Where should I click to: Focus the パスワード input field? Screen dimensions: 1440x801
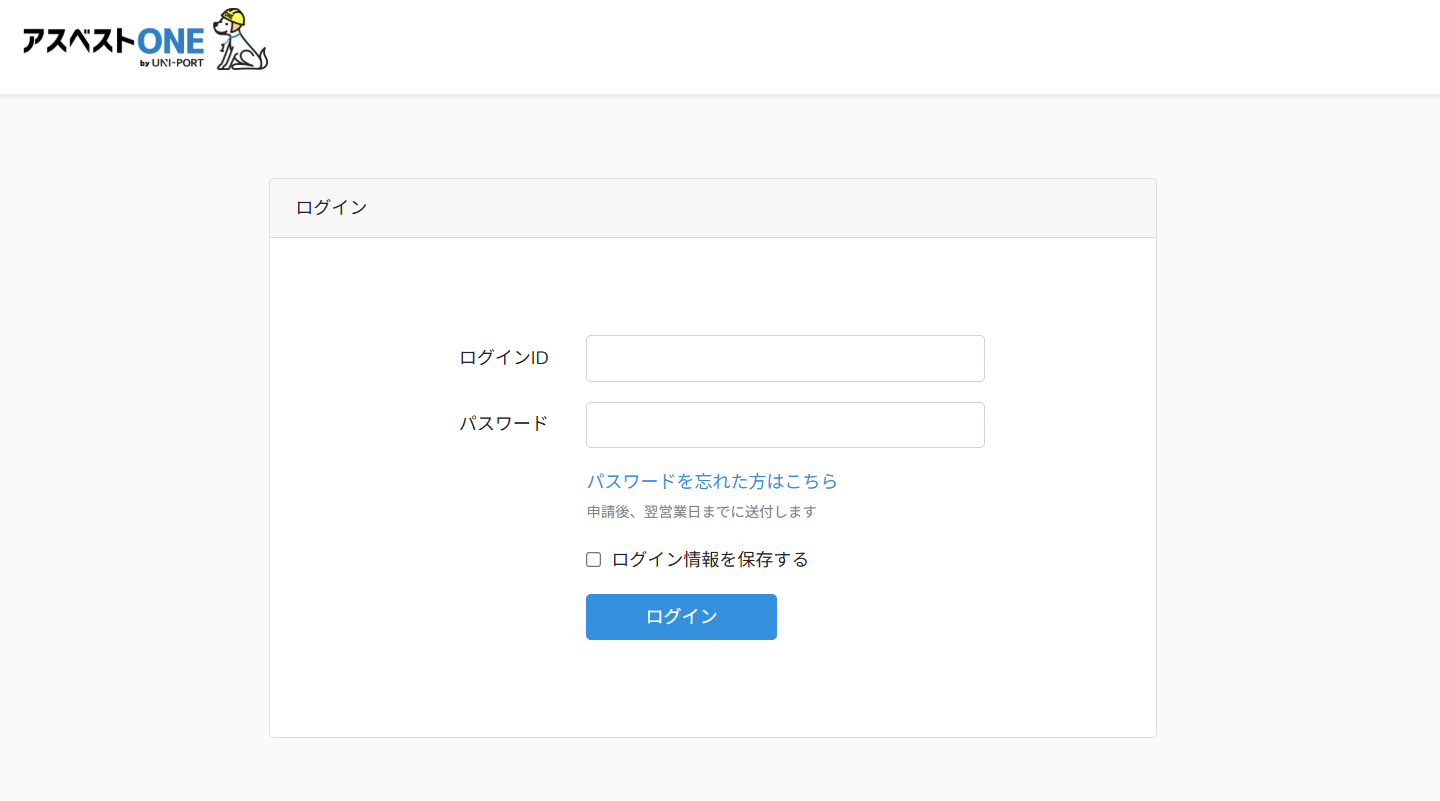[785, 425]
